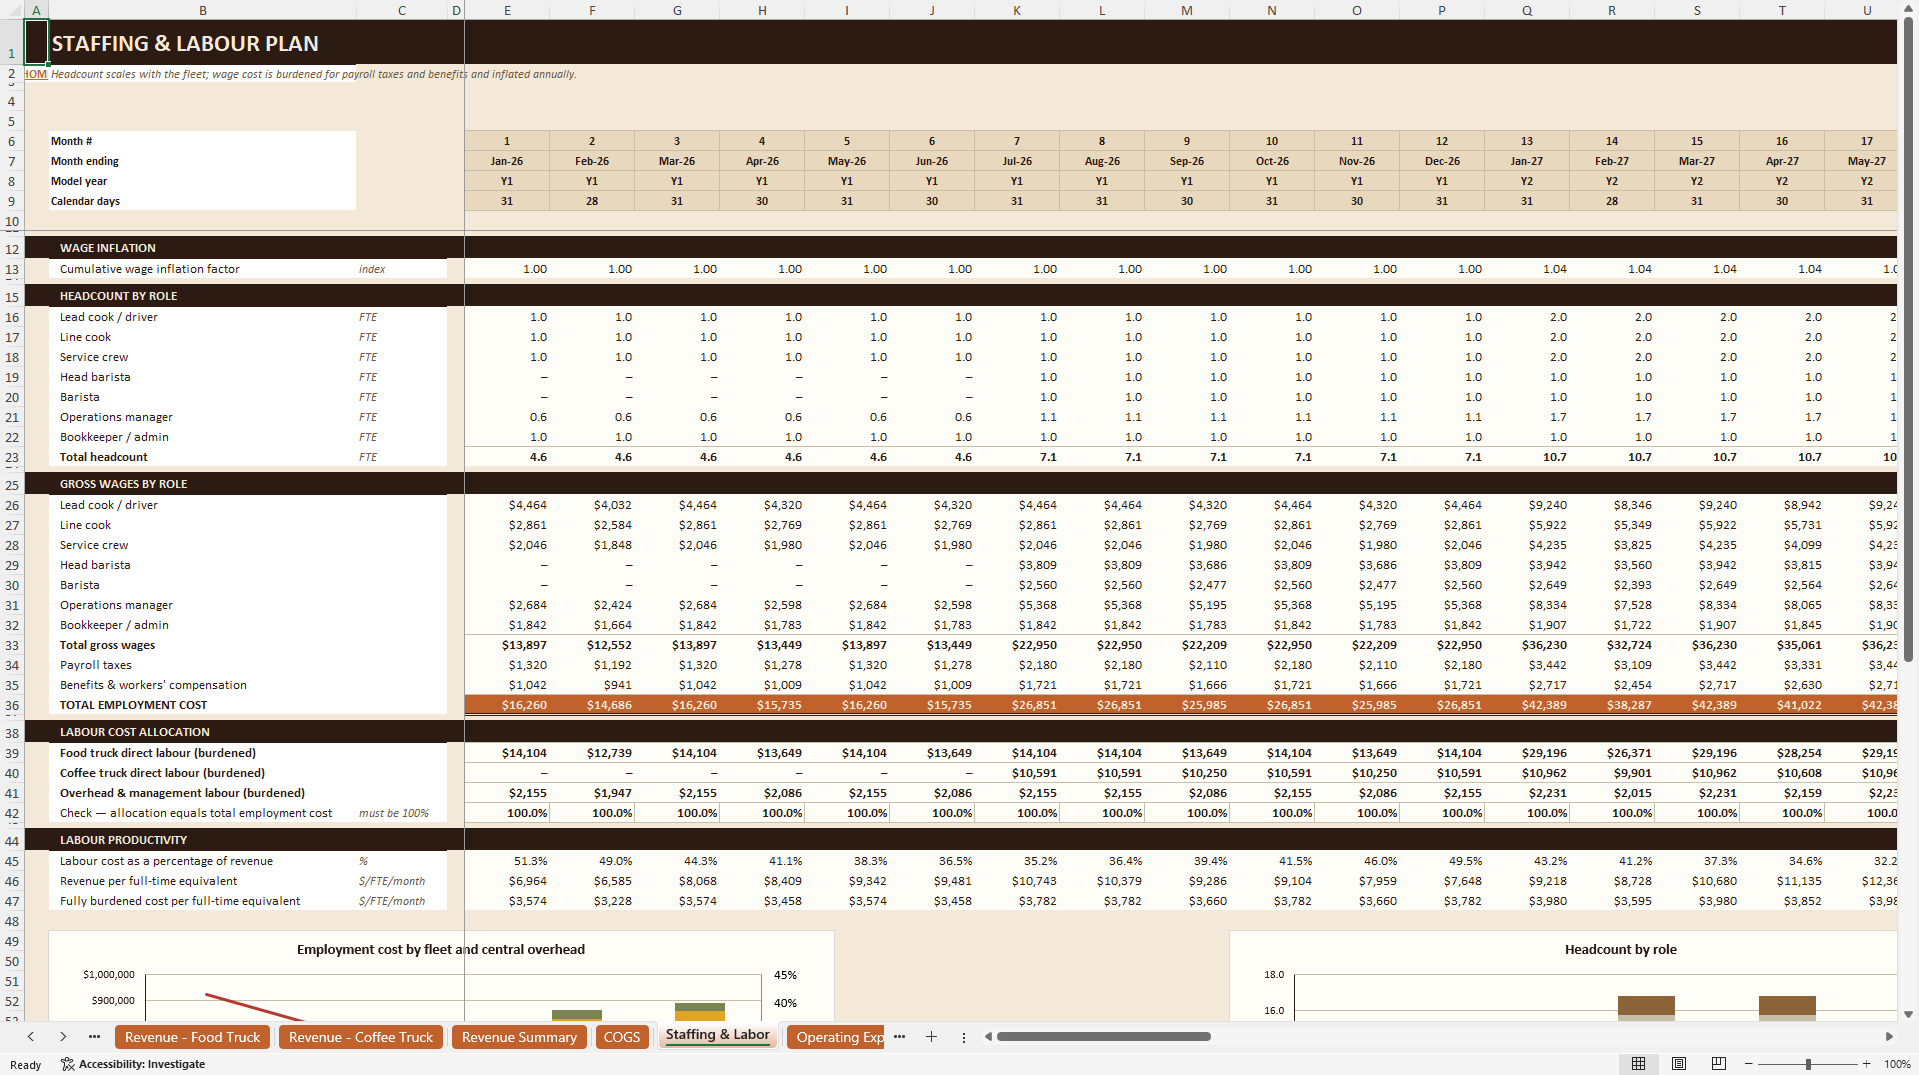Open Revenue - Coffee Truck sheet
This screenshot has width=1919, height=1075.
click(361, 1037)
